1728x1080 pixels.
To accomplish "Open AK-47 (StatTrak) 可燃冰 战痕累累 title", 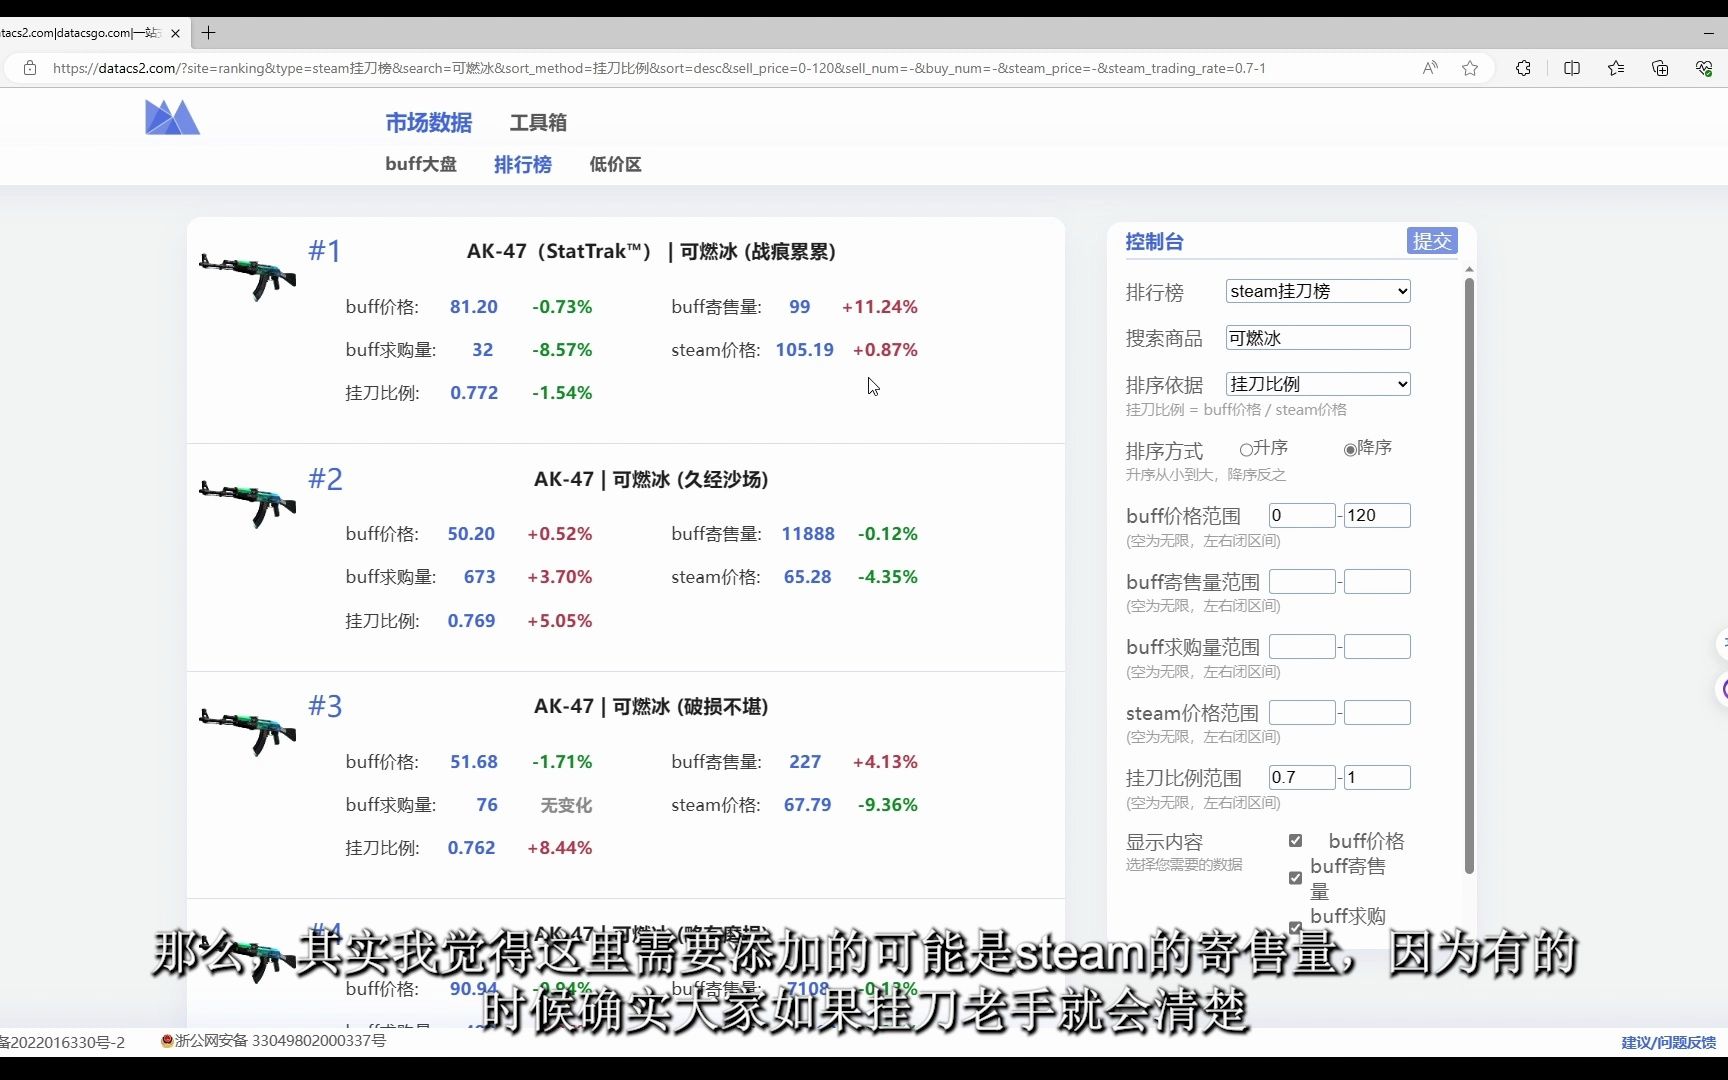I will pos(651,251).
